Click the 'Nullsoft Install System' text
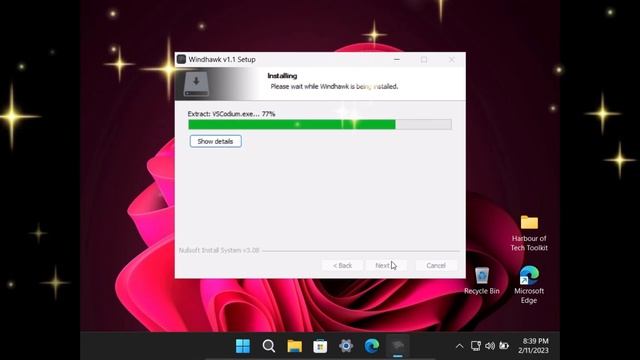The height and width of the screenshot is (360, 640). 219,250
